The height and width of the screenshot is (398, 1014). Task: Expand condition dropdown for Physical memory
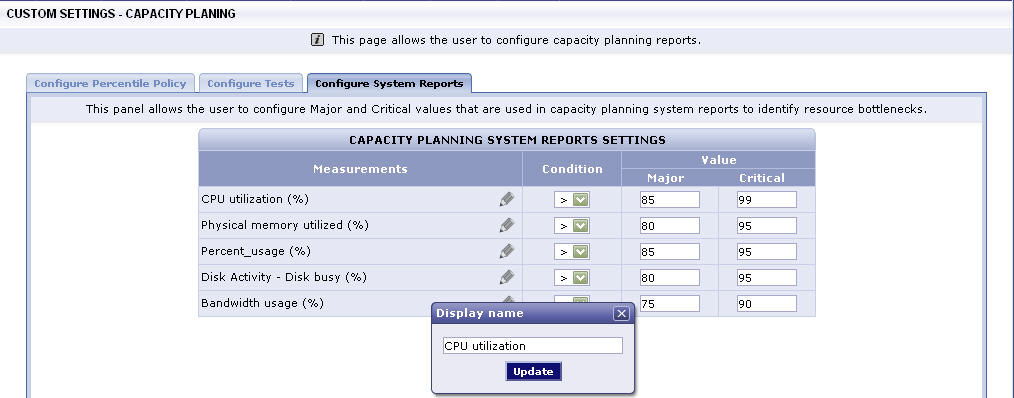pyautogui.click(x=572, y=226)
